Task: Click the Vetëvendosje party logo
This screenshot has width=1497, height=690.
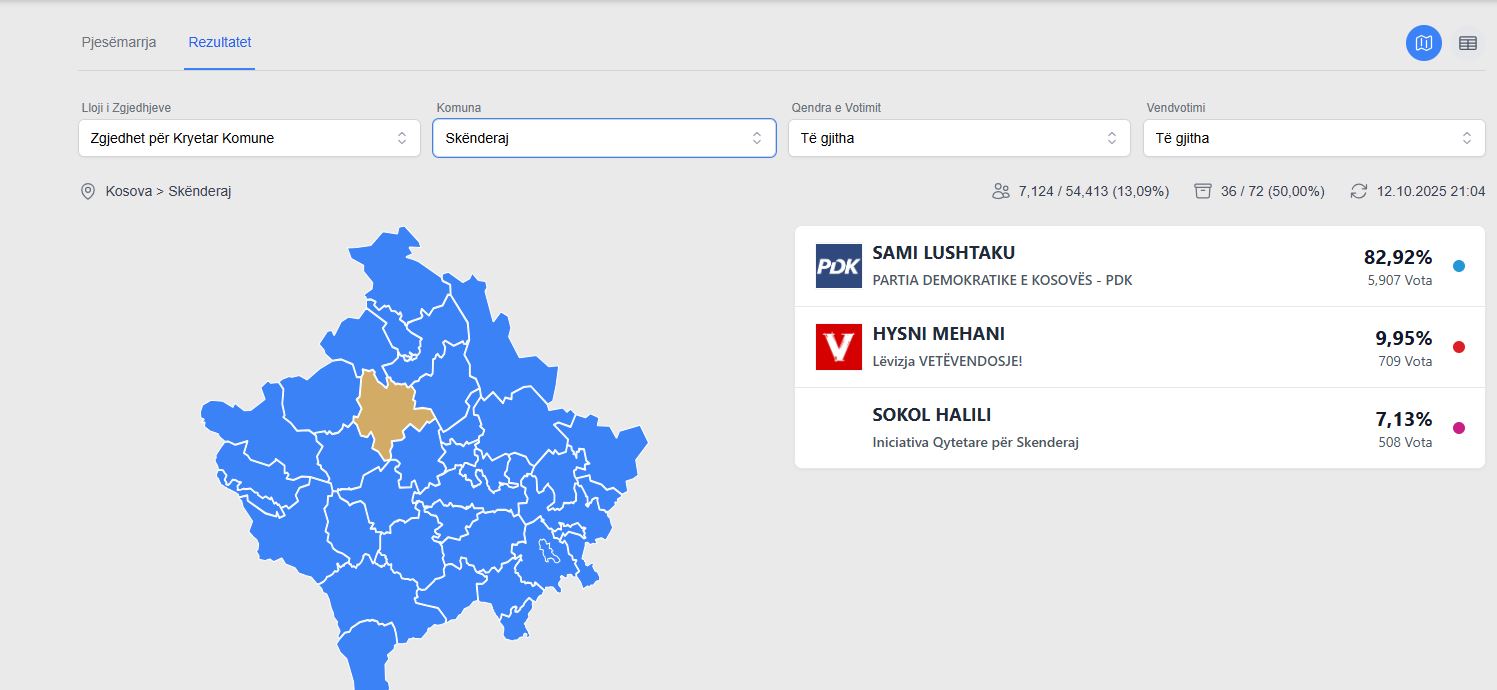Action: click(838, 347)
